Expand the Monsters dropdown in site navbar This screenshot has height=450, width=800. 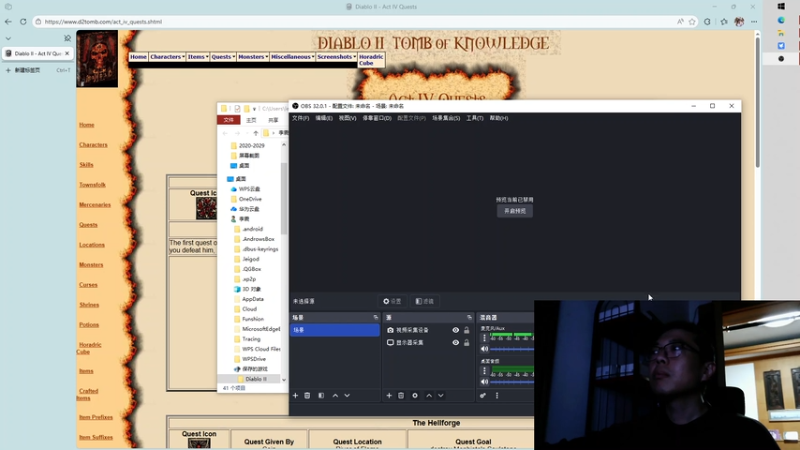253,57
